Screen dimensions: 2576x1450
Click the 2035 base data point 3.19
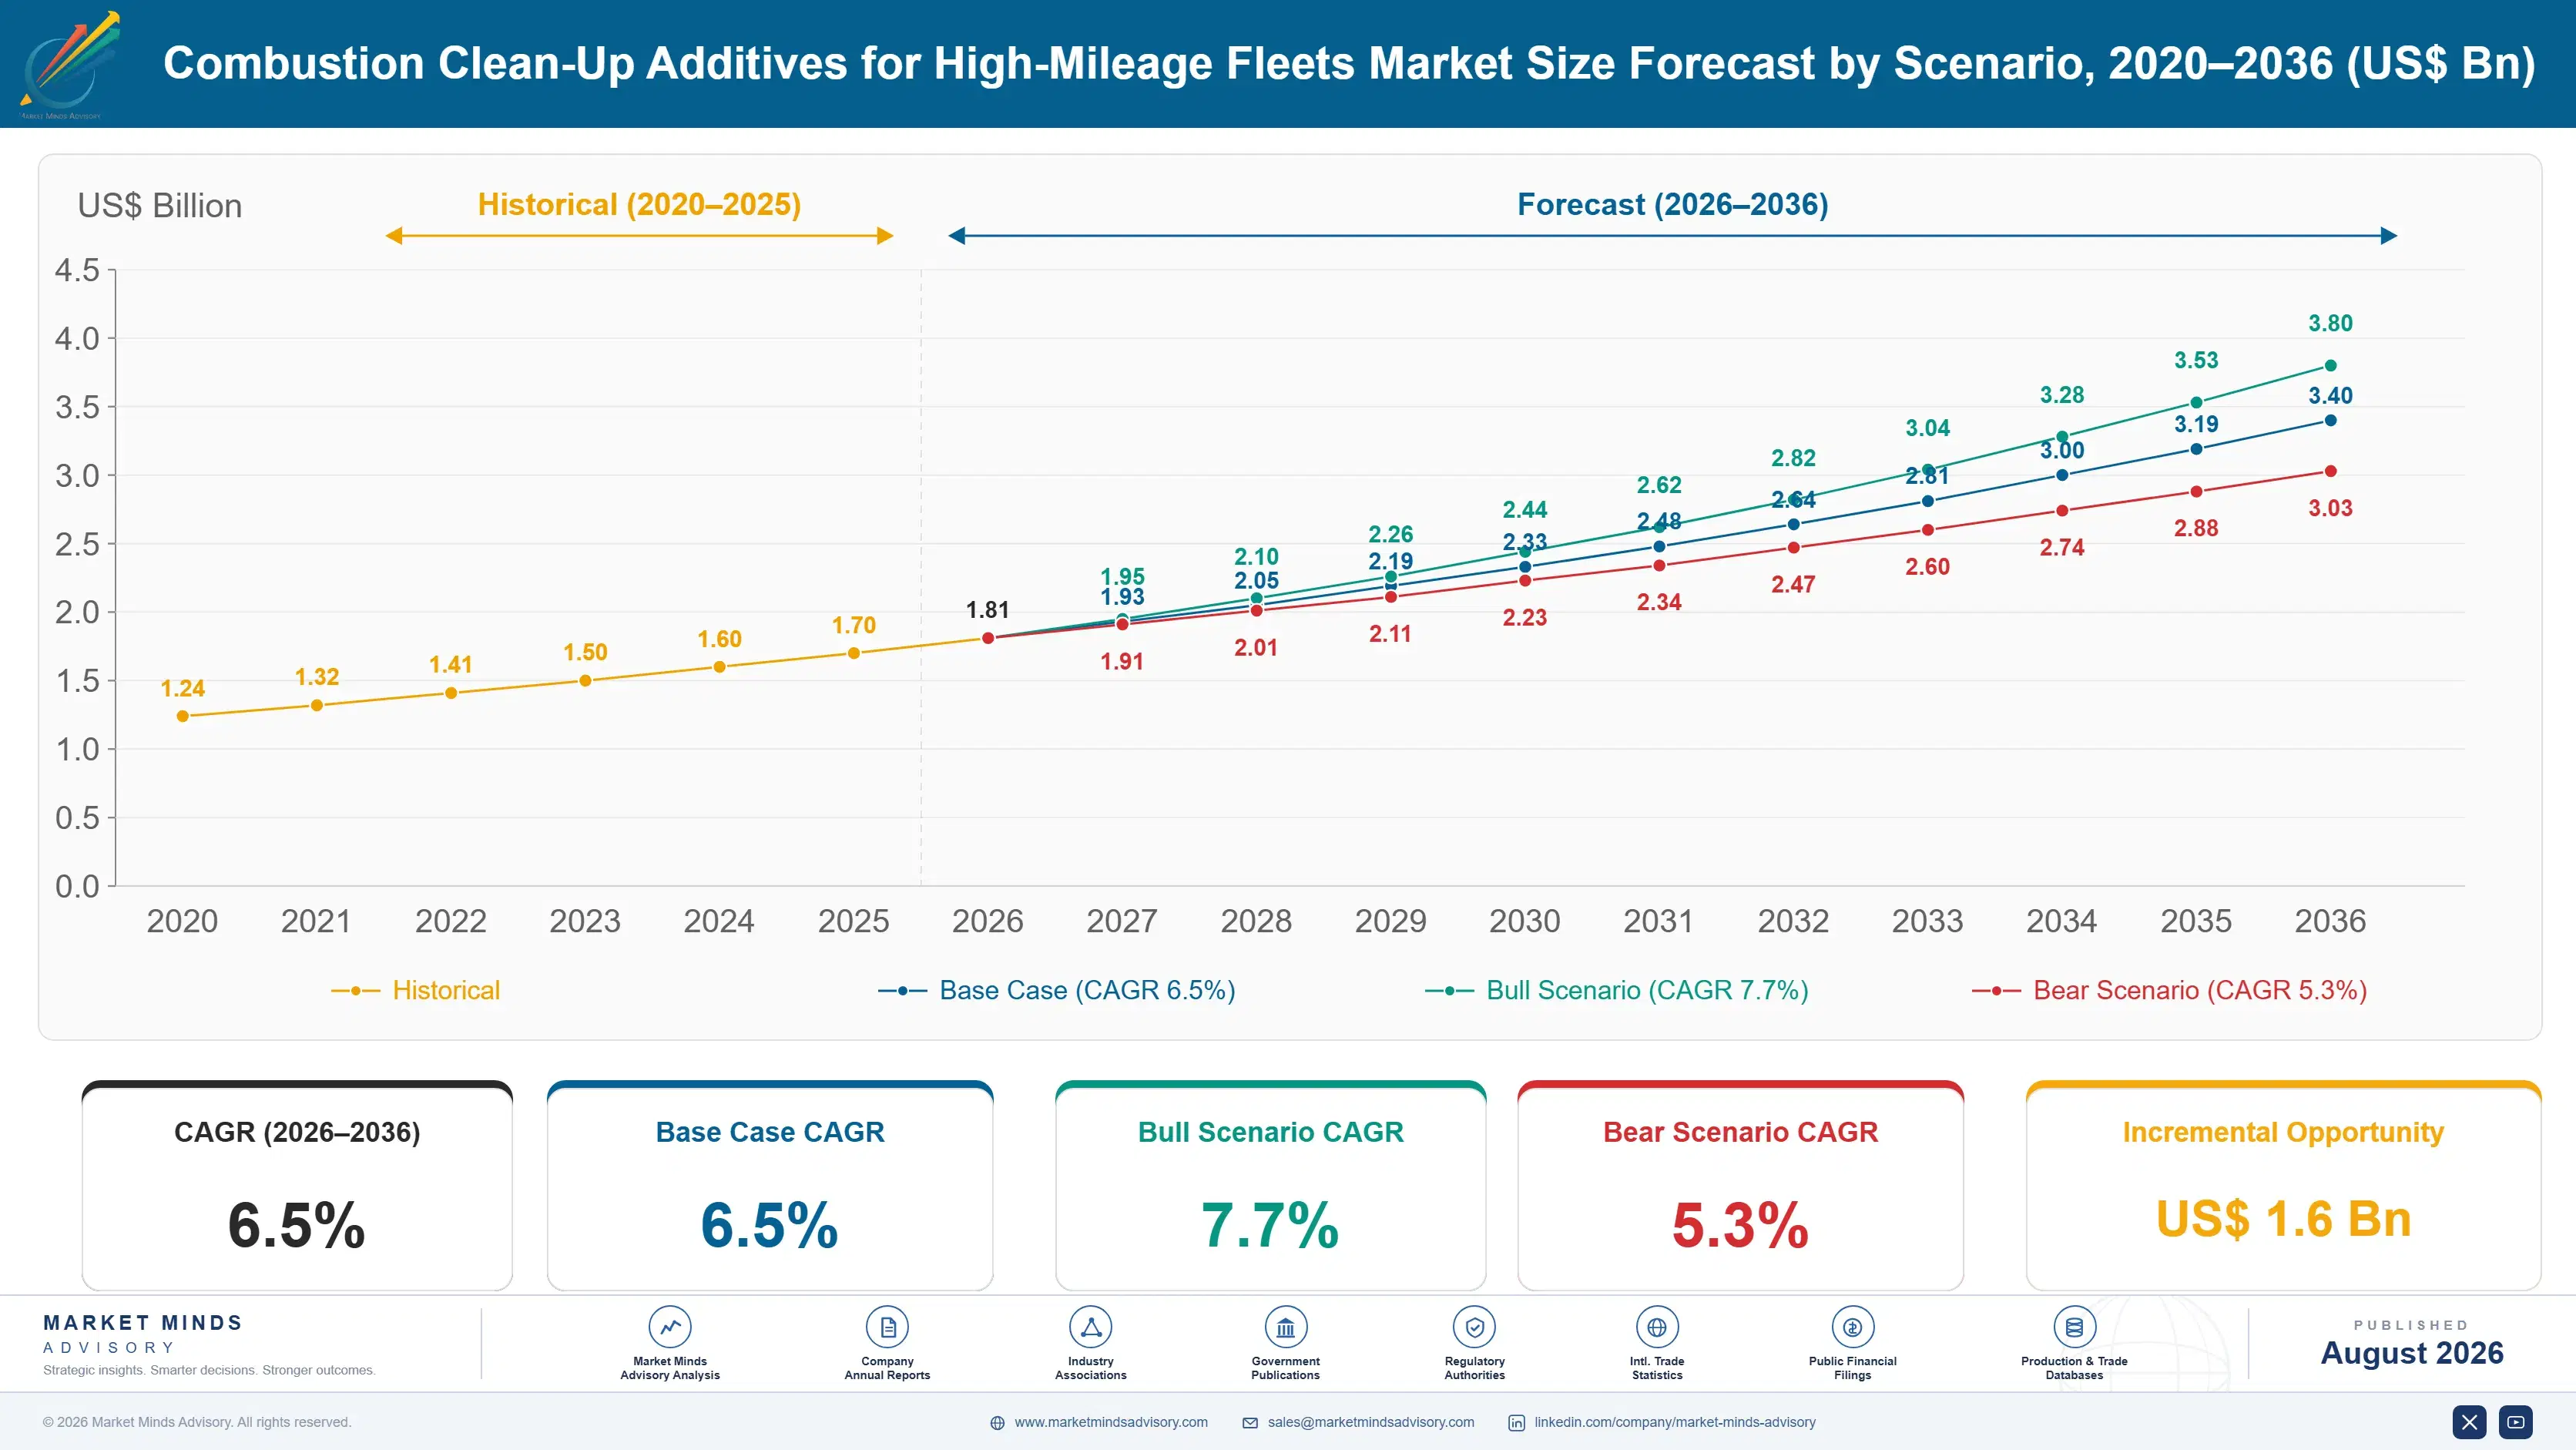2197,449
